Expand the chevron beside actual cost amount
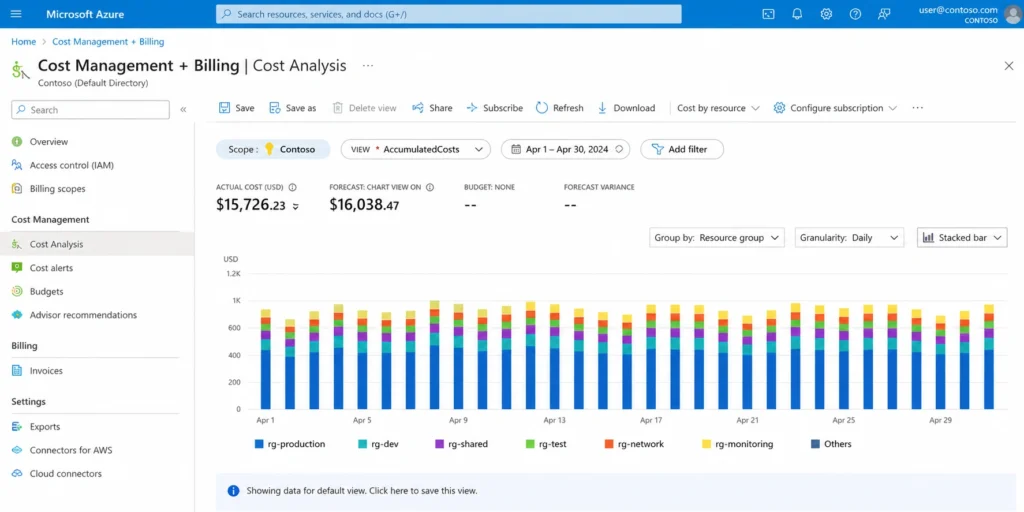This screenshot has height=512, width=1024. click(295, 206)
